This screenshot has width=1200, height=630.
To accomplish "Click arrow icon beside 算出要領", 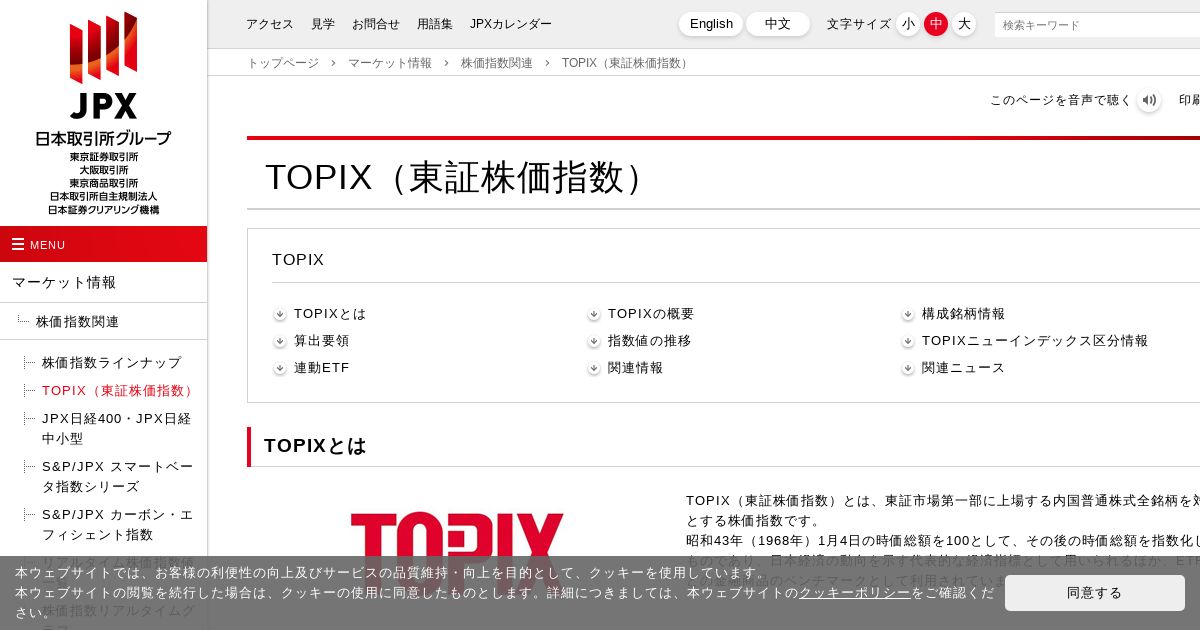I will coord(280,341).
